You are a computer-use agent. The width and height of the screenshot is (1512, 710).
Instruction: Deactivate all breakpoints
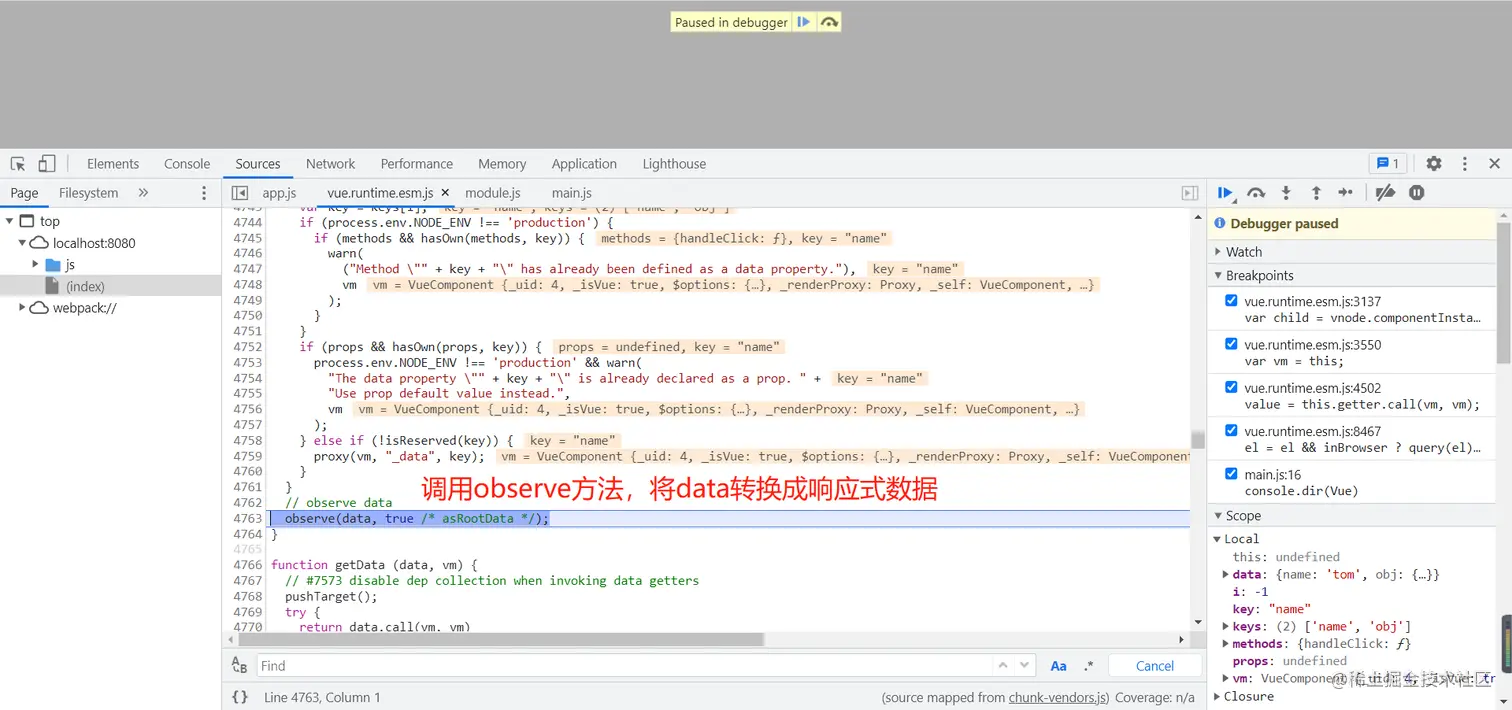pyautogui.click(x=1385, y=193)
